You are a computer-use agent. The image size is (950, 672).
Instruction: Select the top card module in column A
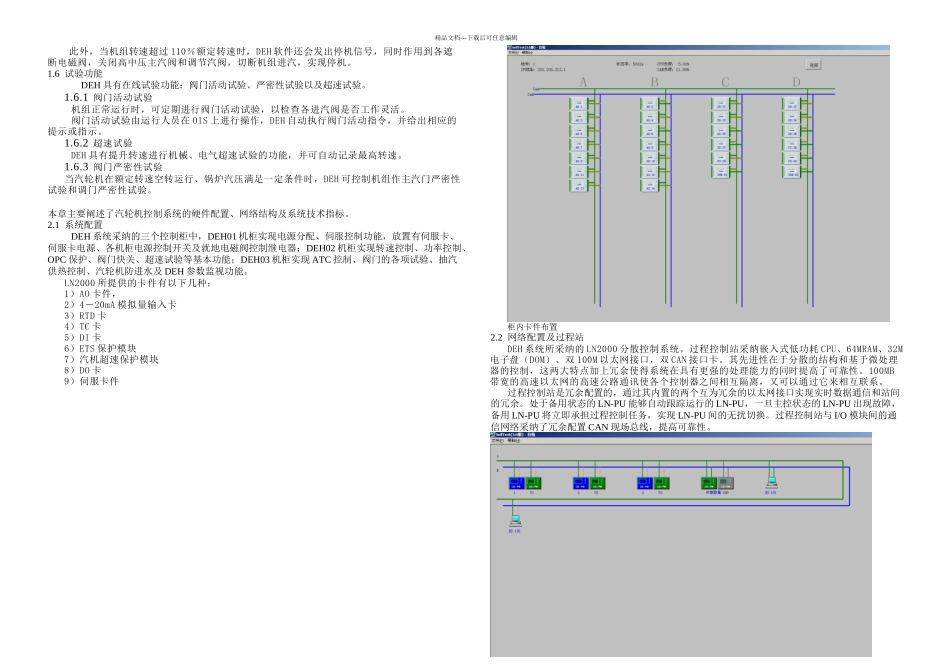click(x=579, y=104)
